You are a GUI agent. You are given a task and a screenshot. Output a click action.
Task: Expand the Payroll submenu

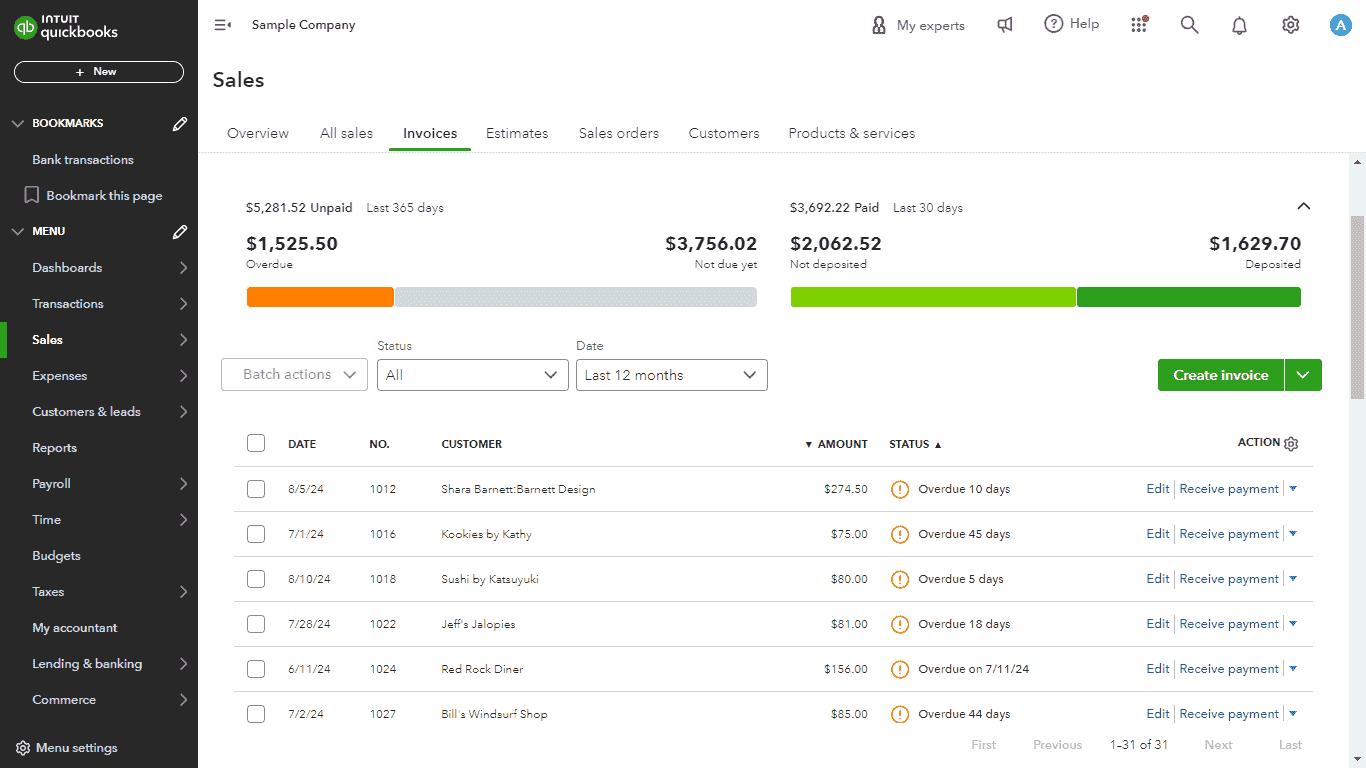tap(183, 484)
